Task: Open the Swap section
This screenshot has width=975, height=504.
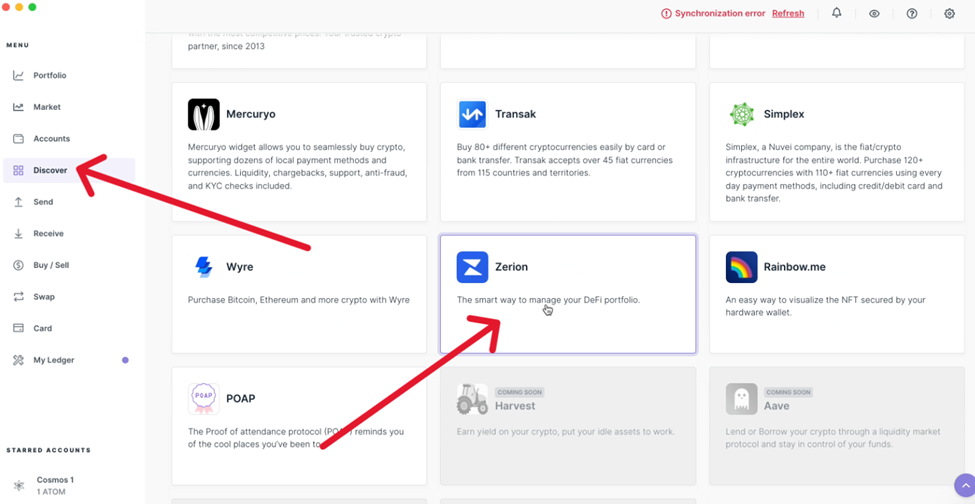Action: 44,296
